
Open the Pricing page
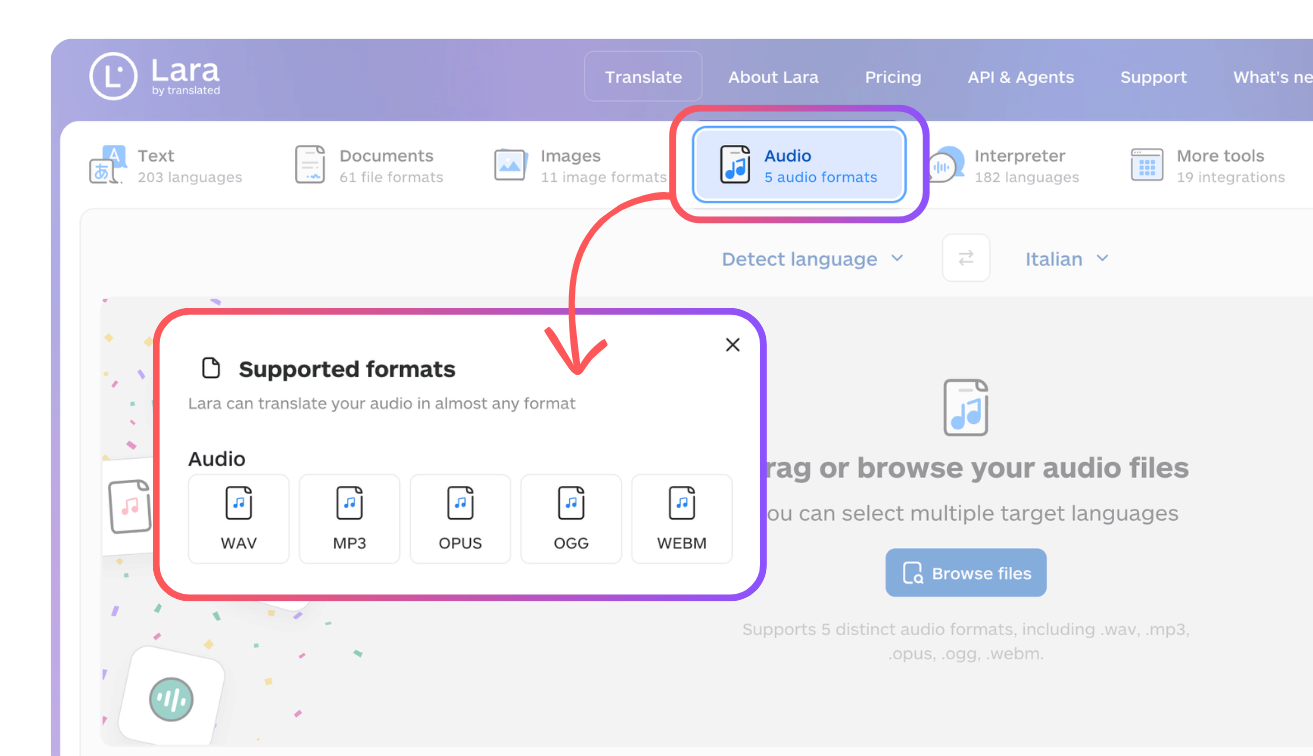893,77
